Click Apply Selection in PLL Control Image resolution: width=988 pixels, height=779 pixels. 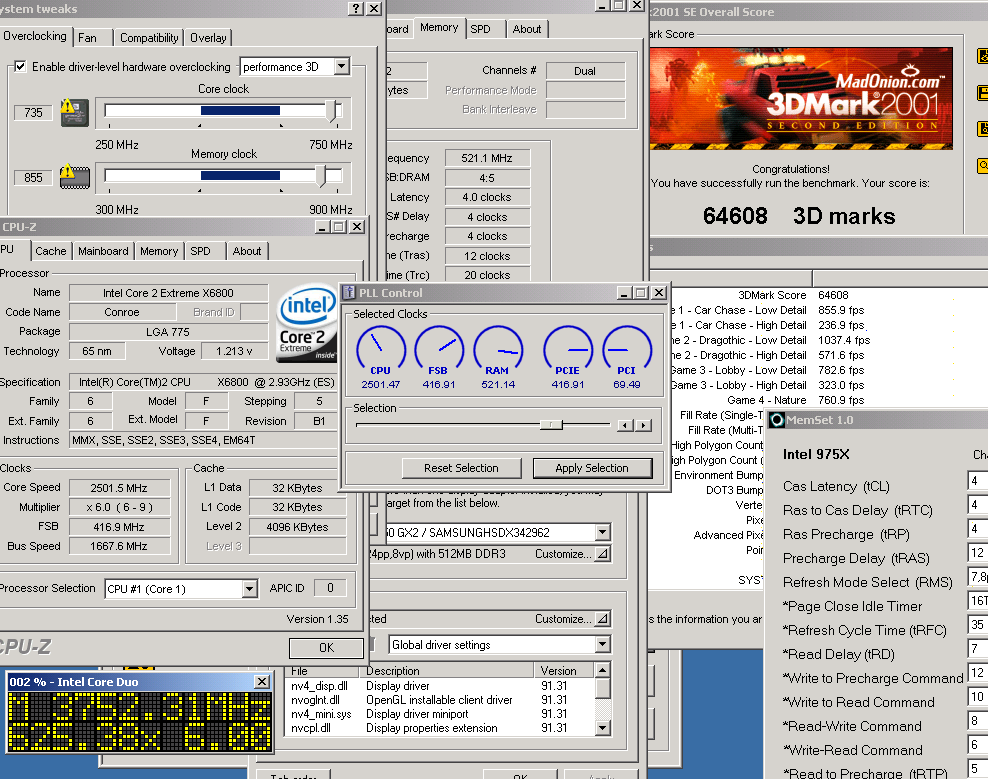592,468
